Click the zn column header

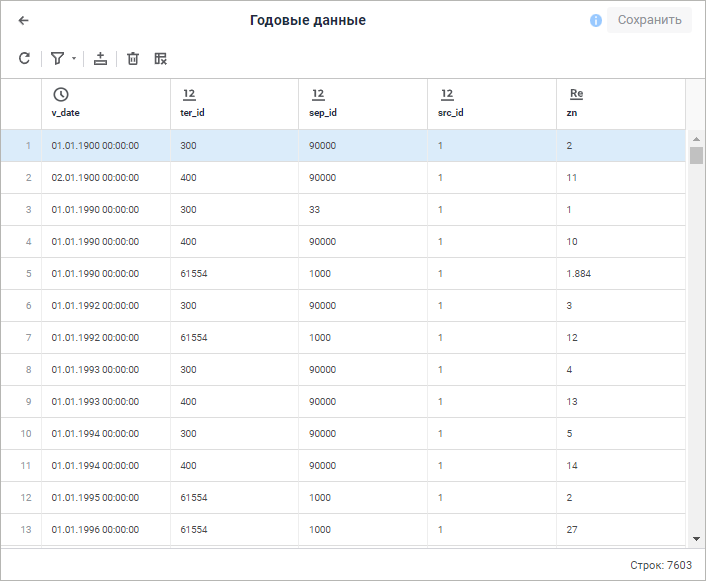click(620, 103)
